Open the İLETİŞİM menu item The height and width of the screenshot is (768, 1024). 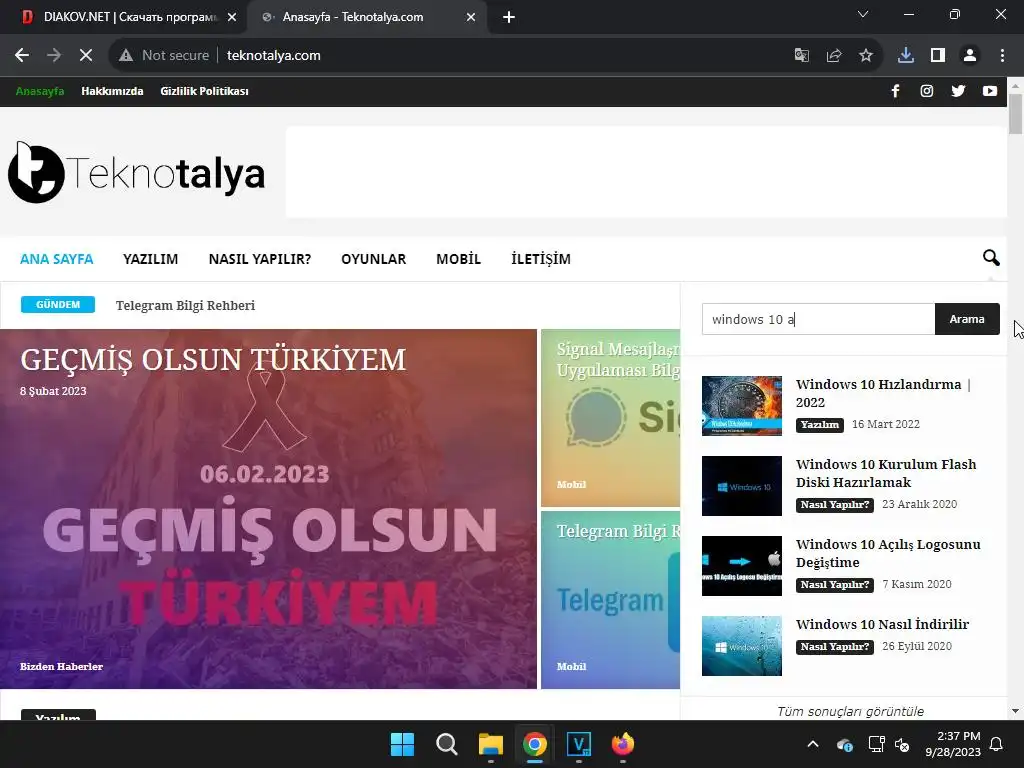[541, 259]
